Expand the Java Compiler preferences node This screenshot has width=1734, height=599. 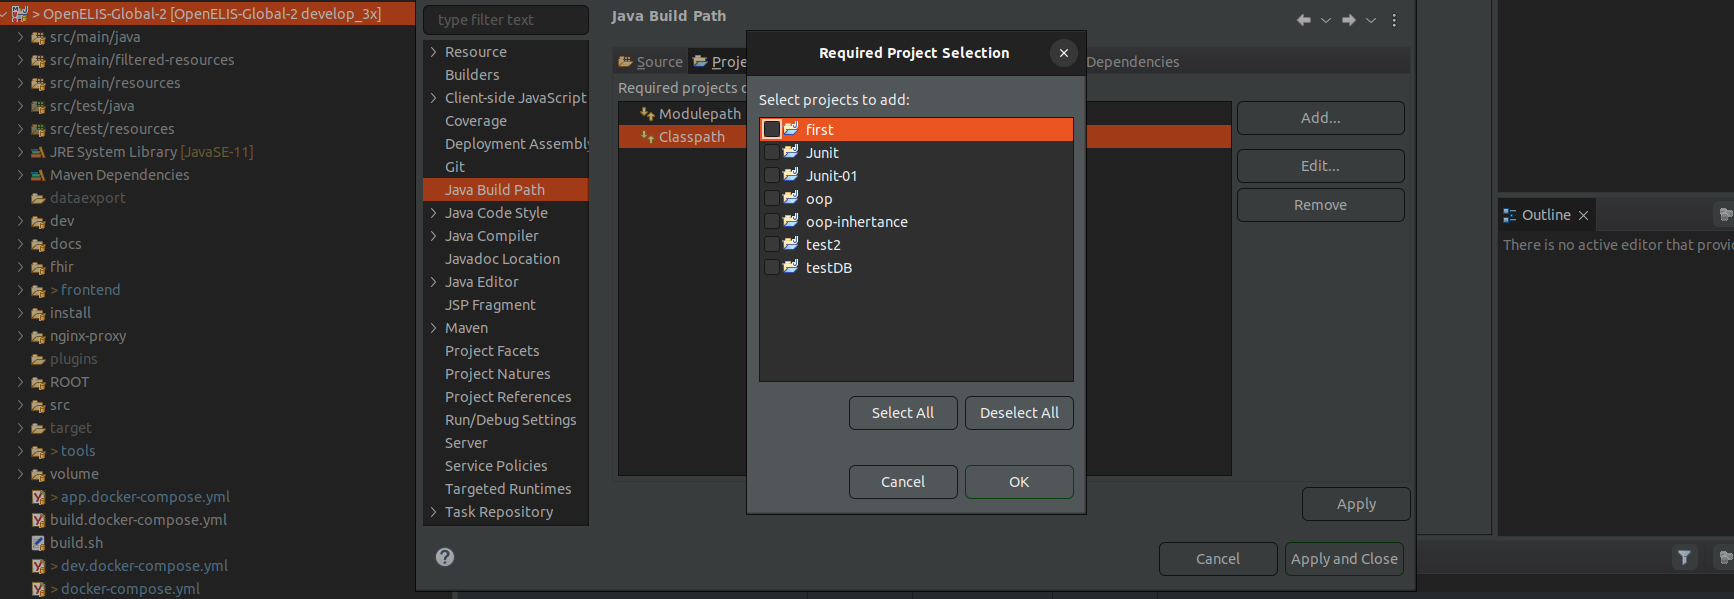tap(433, 236)
